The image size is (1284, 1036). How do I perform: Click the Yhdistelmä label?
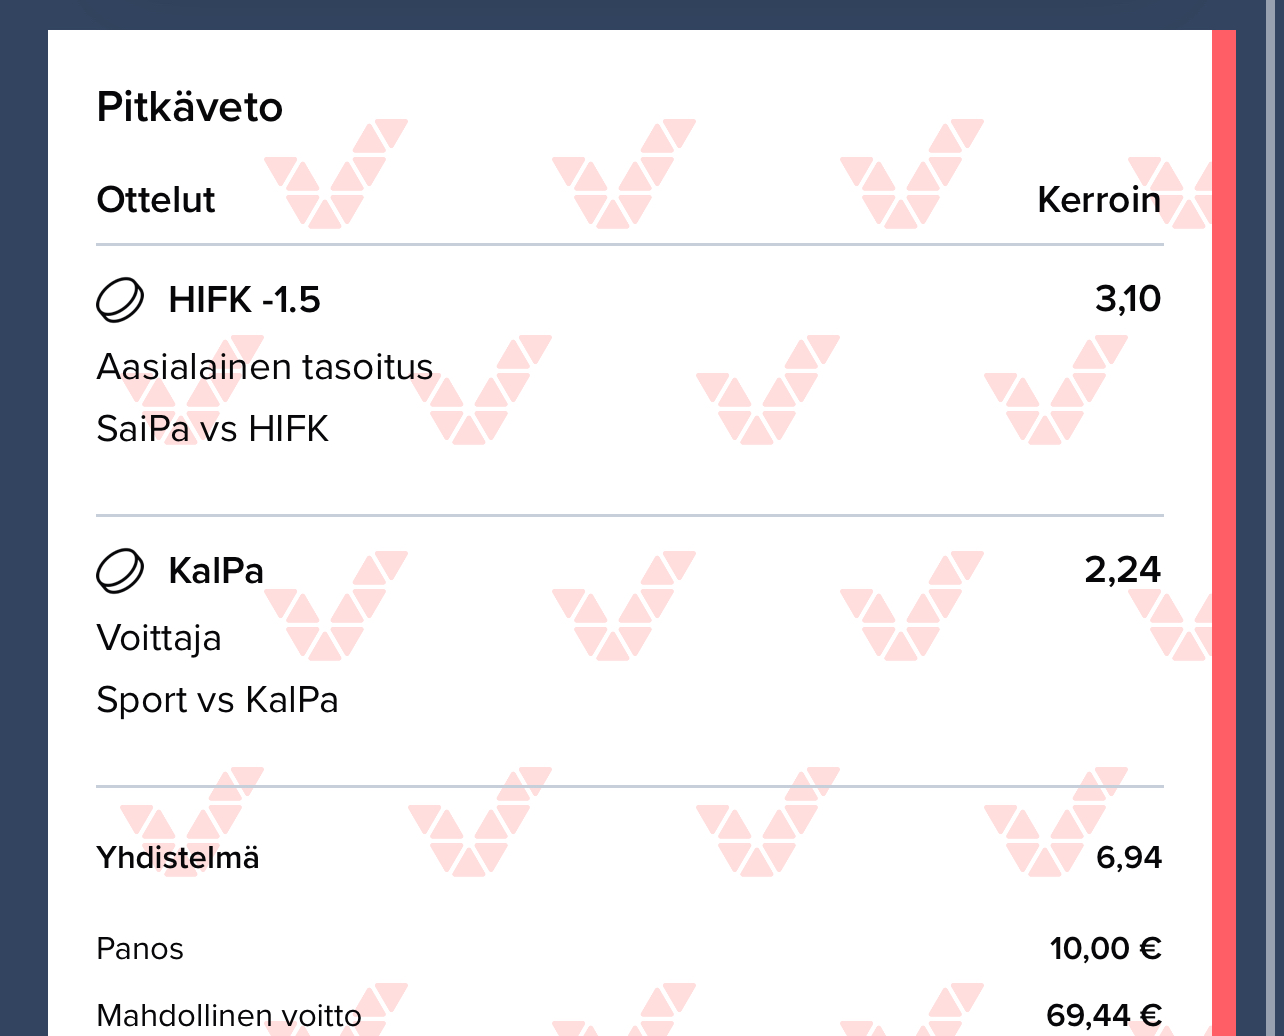(177, 858)
